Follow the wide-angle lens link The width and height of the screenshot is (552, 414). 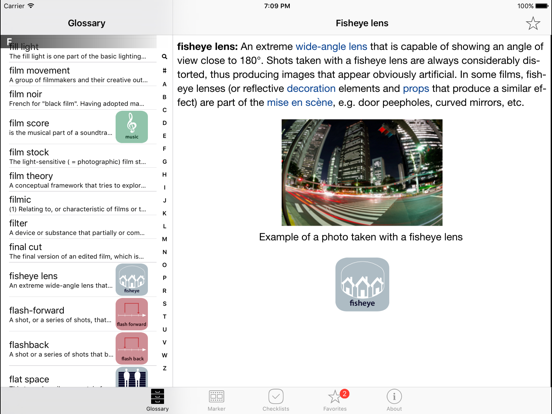(331, 46)
